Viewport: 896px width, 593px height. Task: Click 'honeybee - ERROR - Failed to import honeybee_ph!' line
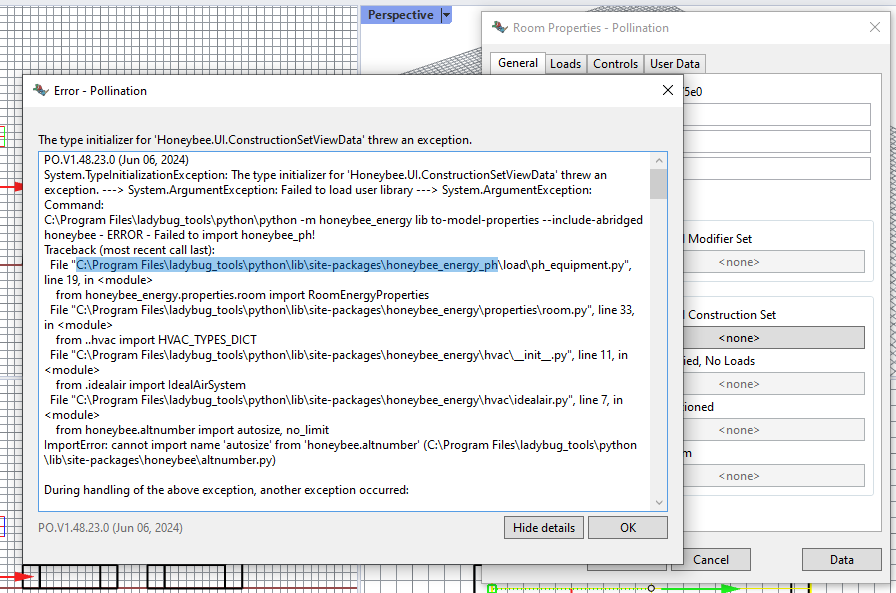tap(179, 235)
